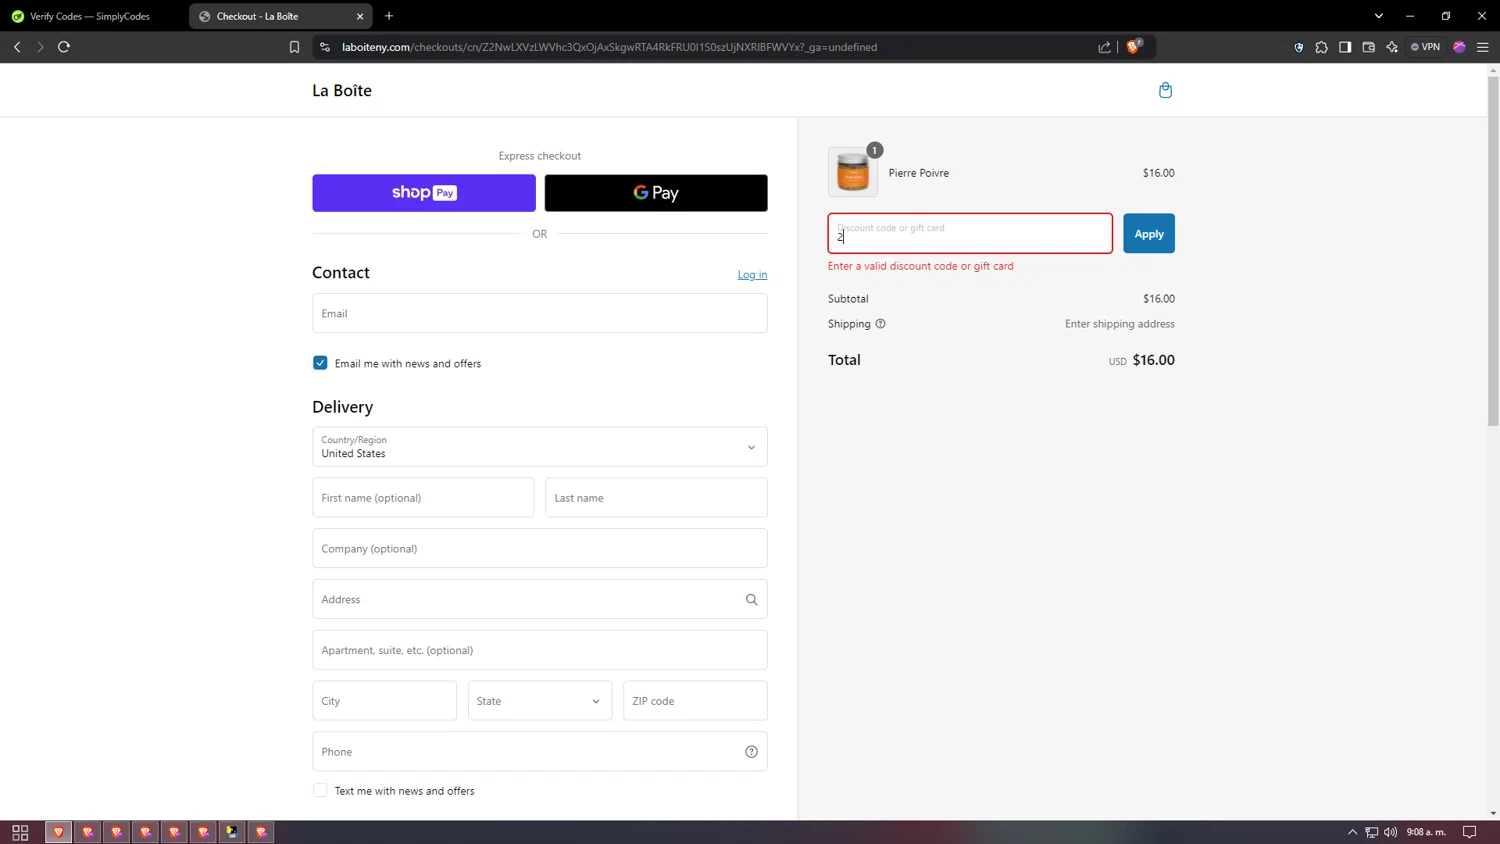Check Text me with news and offers
Viewport: 1500px width, 844px height.
pyautogui.click(x=320, y=790)
